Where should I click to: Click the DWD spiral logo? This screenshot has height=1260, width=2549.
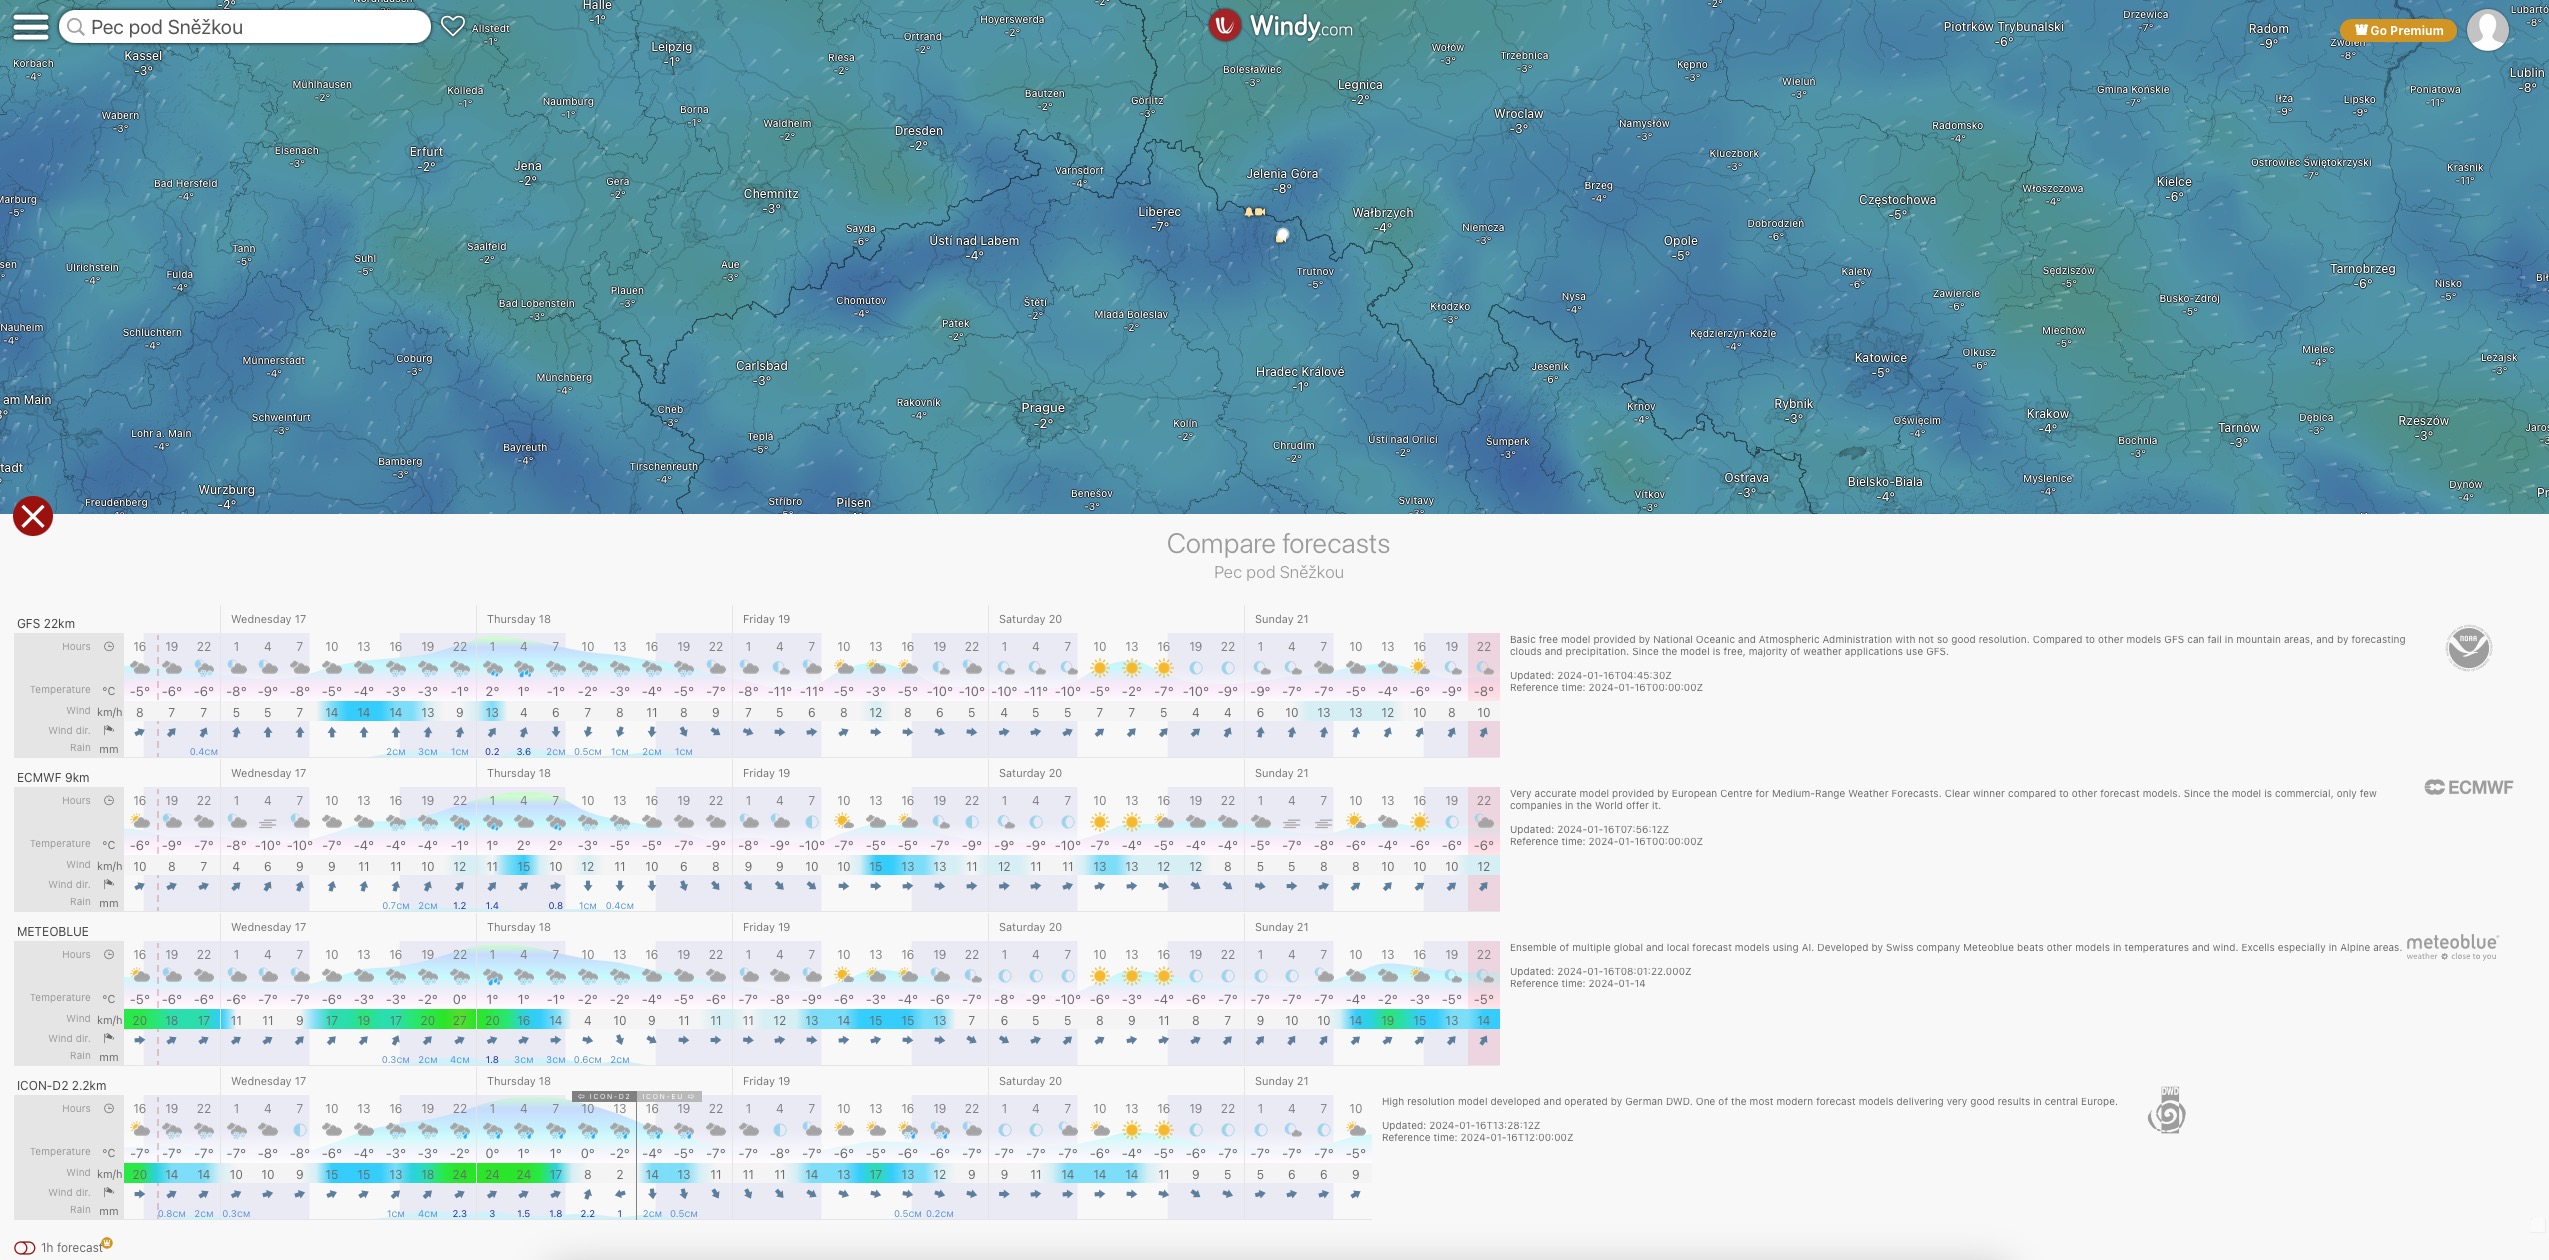(x=2167, y=1111)
